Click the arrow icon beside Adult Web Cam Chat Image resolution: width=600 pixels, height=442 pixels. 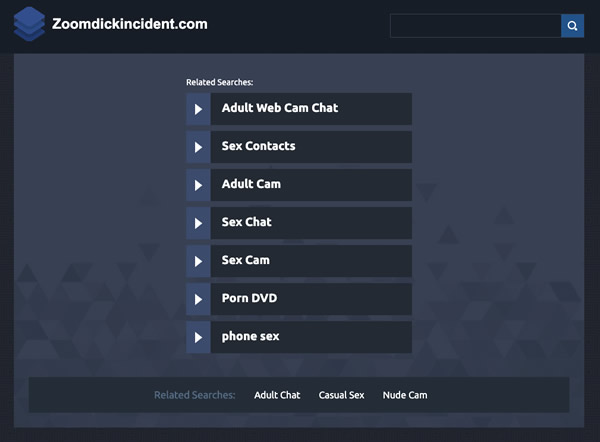point(198,109)
